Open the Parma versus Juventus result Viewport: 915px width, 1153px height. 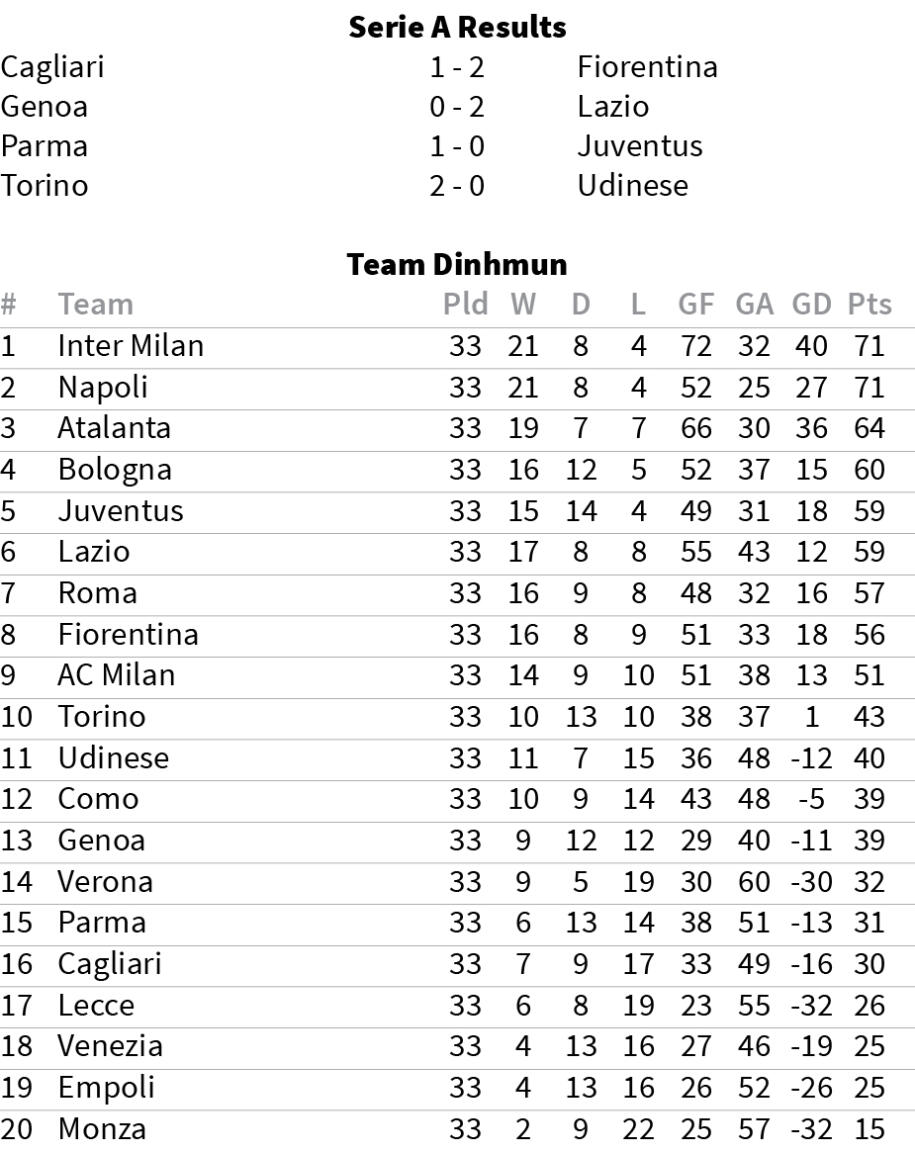tap(458, 146)
